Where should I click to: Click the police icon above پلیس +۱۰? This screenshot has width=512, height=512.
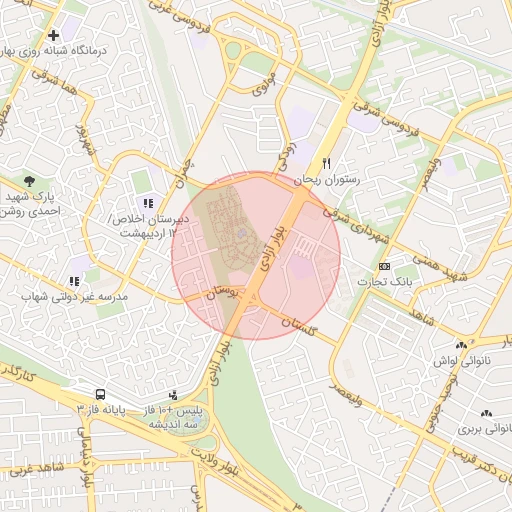coord(173,396)
